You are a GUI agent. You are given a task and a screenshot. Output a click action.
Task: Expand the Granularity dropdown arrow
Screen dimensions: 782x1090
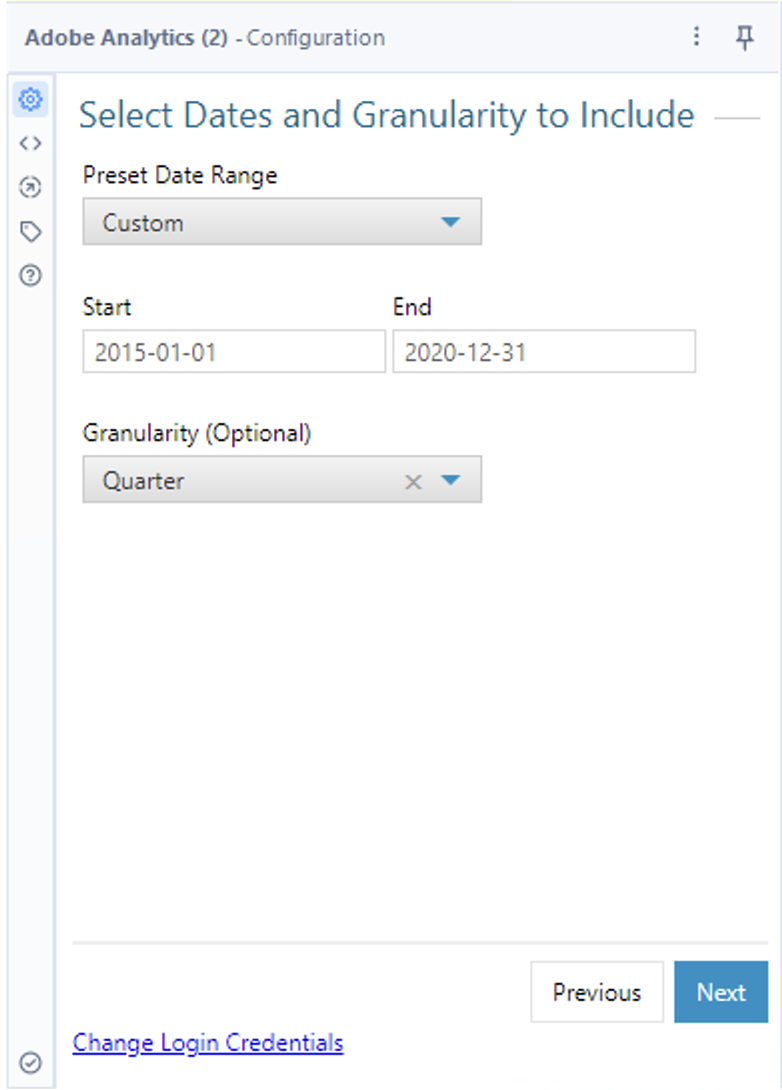[451, 480]
